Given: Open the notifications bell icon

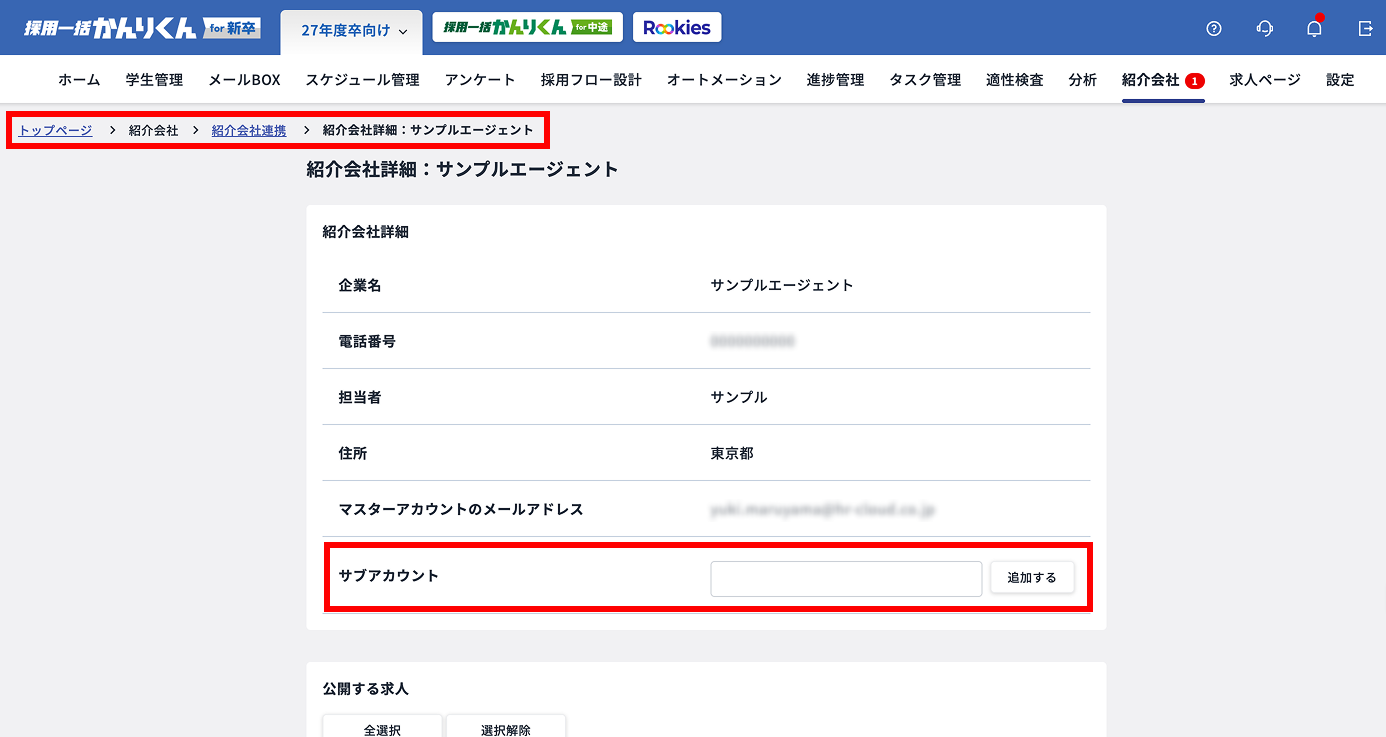Looking at the screenshot, I should click(1314, 29).
